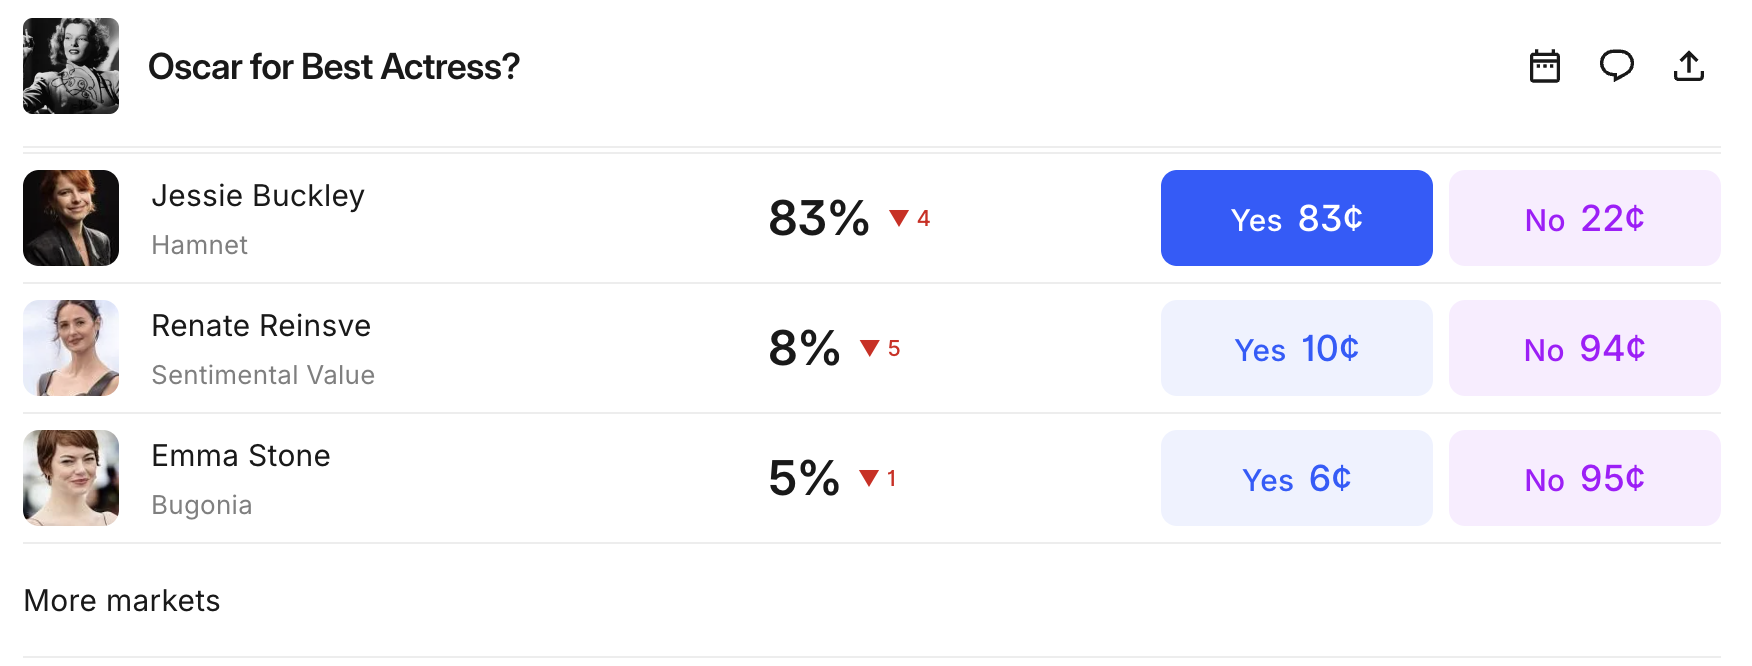
Task: Click the 8% chance for Renate Reinsve
Action: pos(804,348)
